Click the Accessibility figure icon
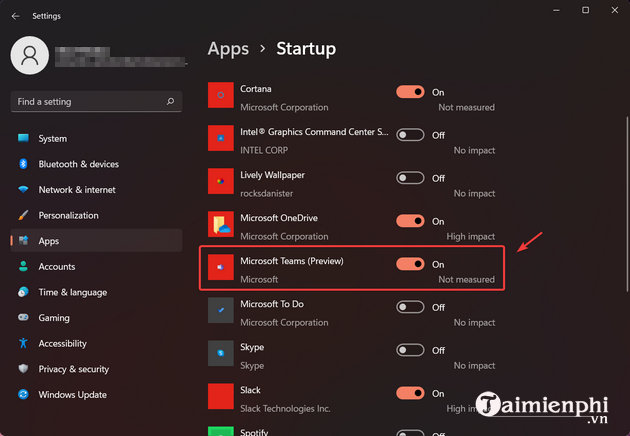The height and width of the screenshot is (436, 630). [x=23, y=343]
